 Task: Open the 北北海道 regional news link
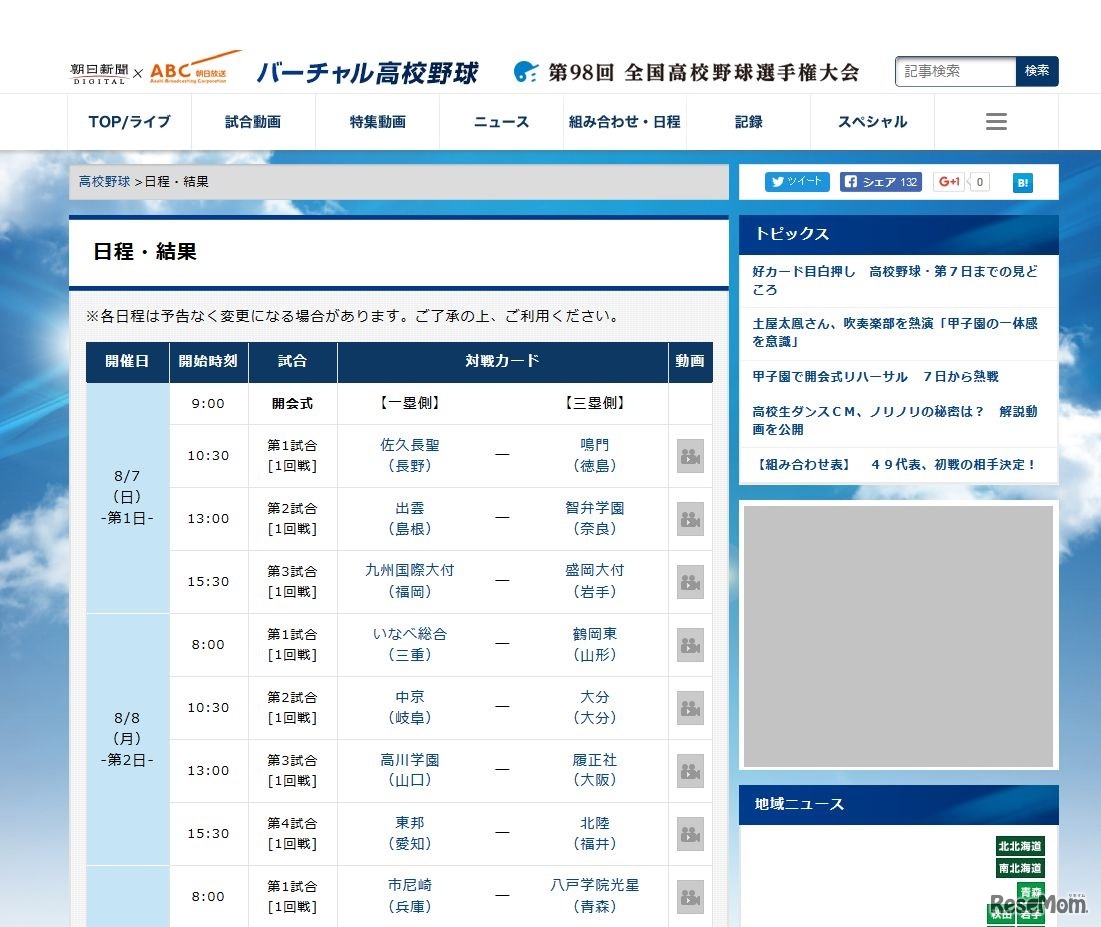tap(1019, 846)
